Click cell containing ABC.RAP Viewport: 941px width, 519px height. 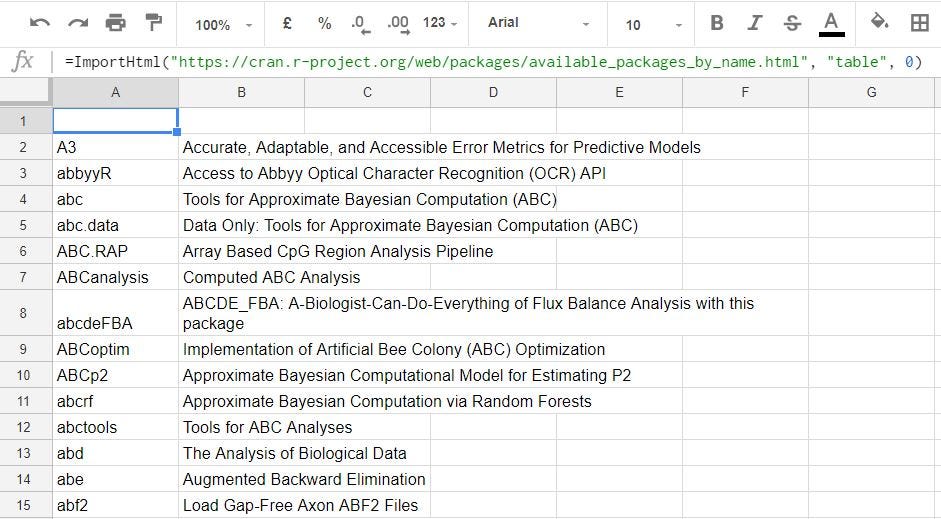click(x=115, y=251)
